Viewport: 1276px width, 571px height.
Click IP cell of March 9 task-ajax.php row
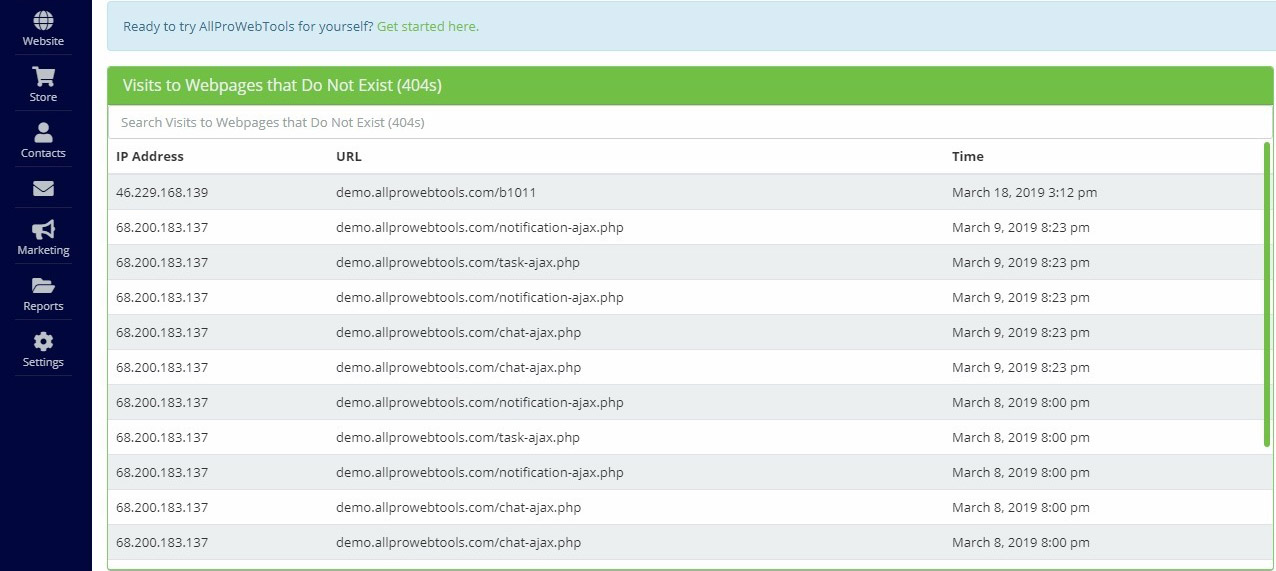coord(162,262)
